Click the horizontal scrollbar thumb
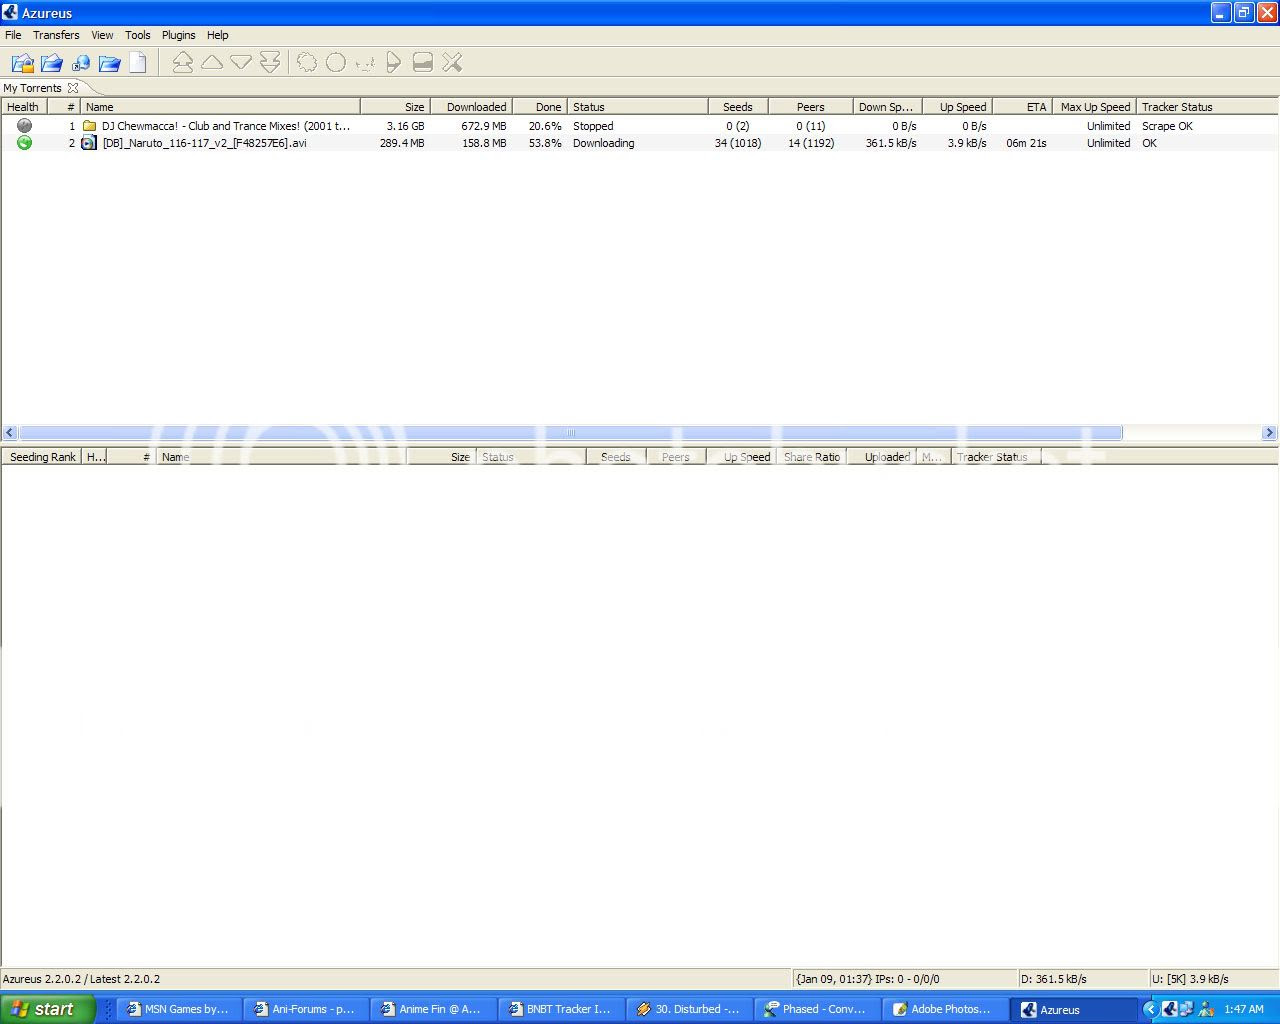 [570, 433]
